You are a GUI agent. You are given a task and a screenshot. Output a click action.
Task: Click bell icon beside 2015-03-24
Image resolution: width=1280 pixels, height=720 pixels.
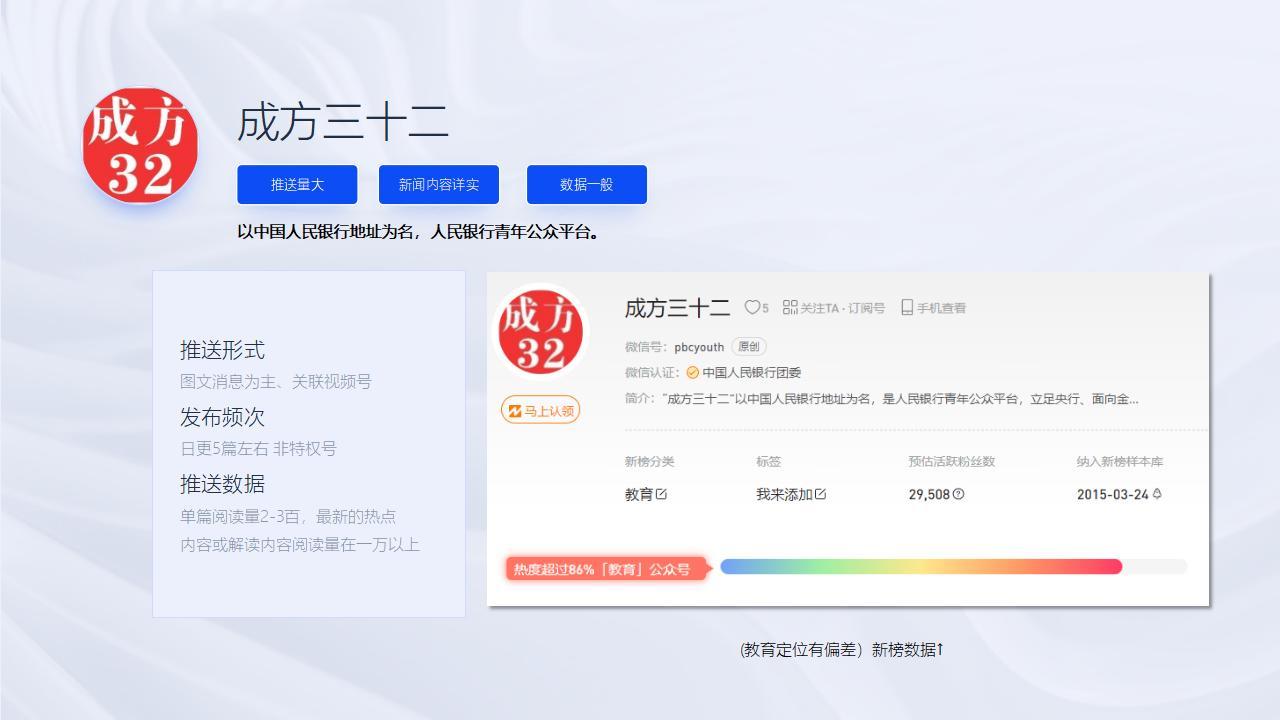pos(1157,494)
